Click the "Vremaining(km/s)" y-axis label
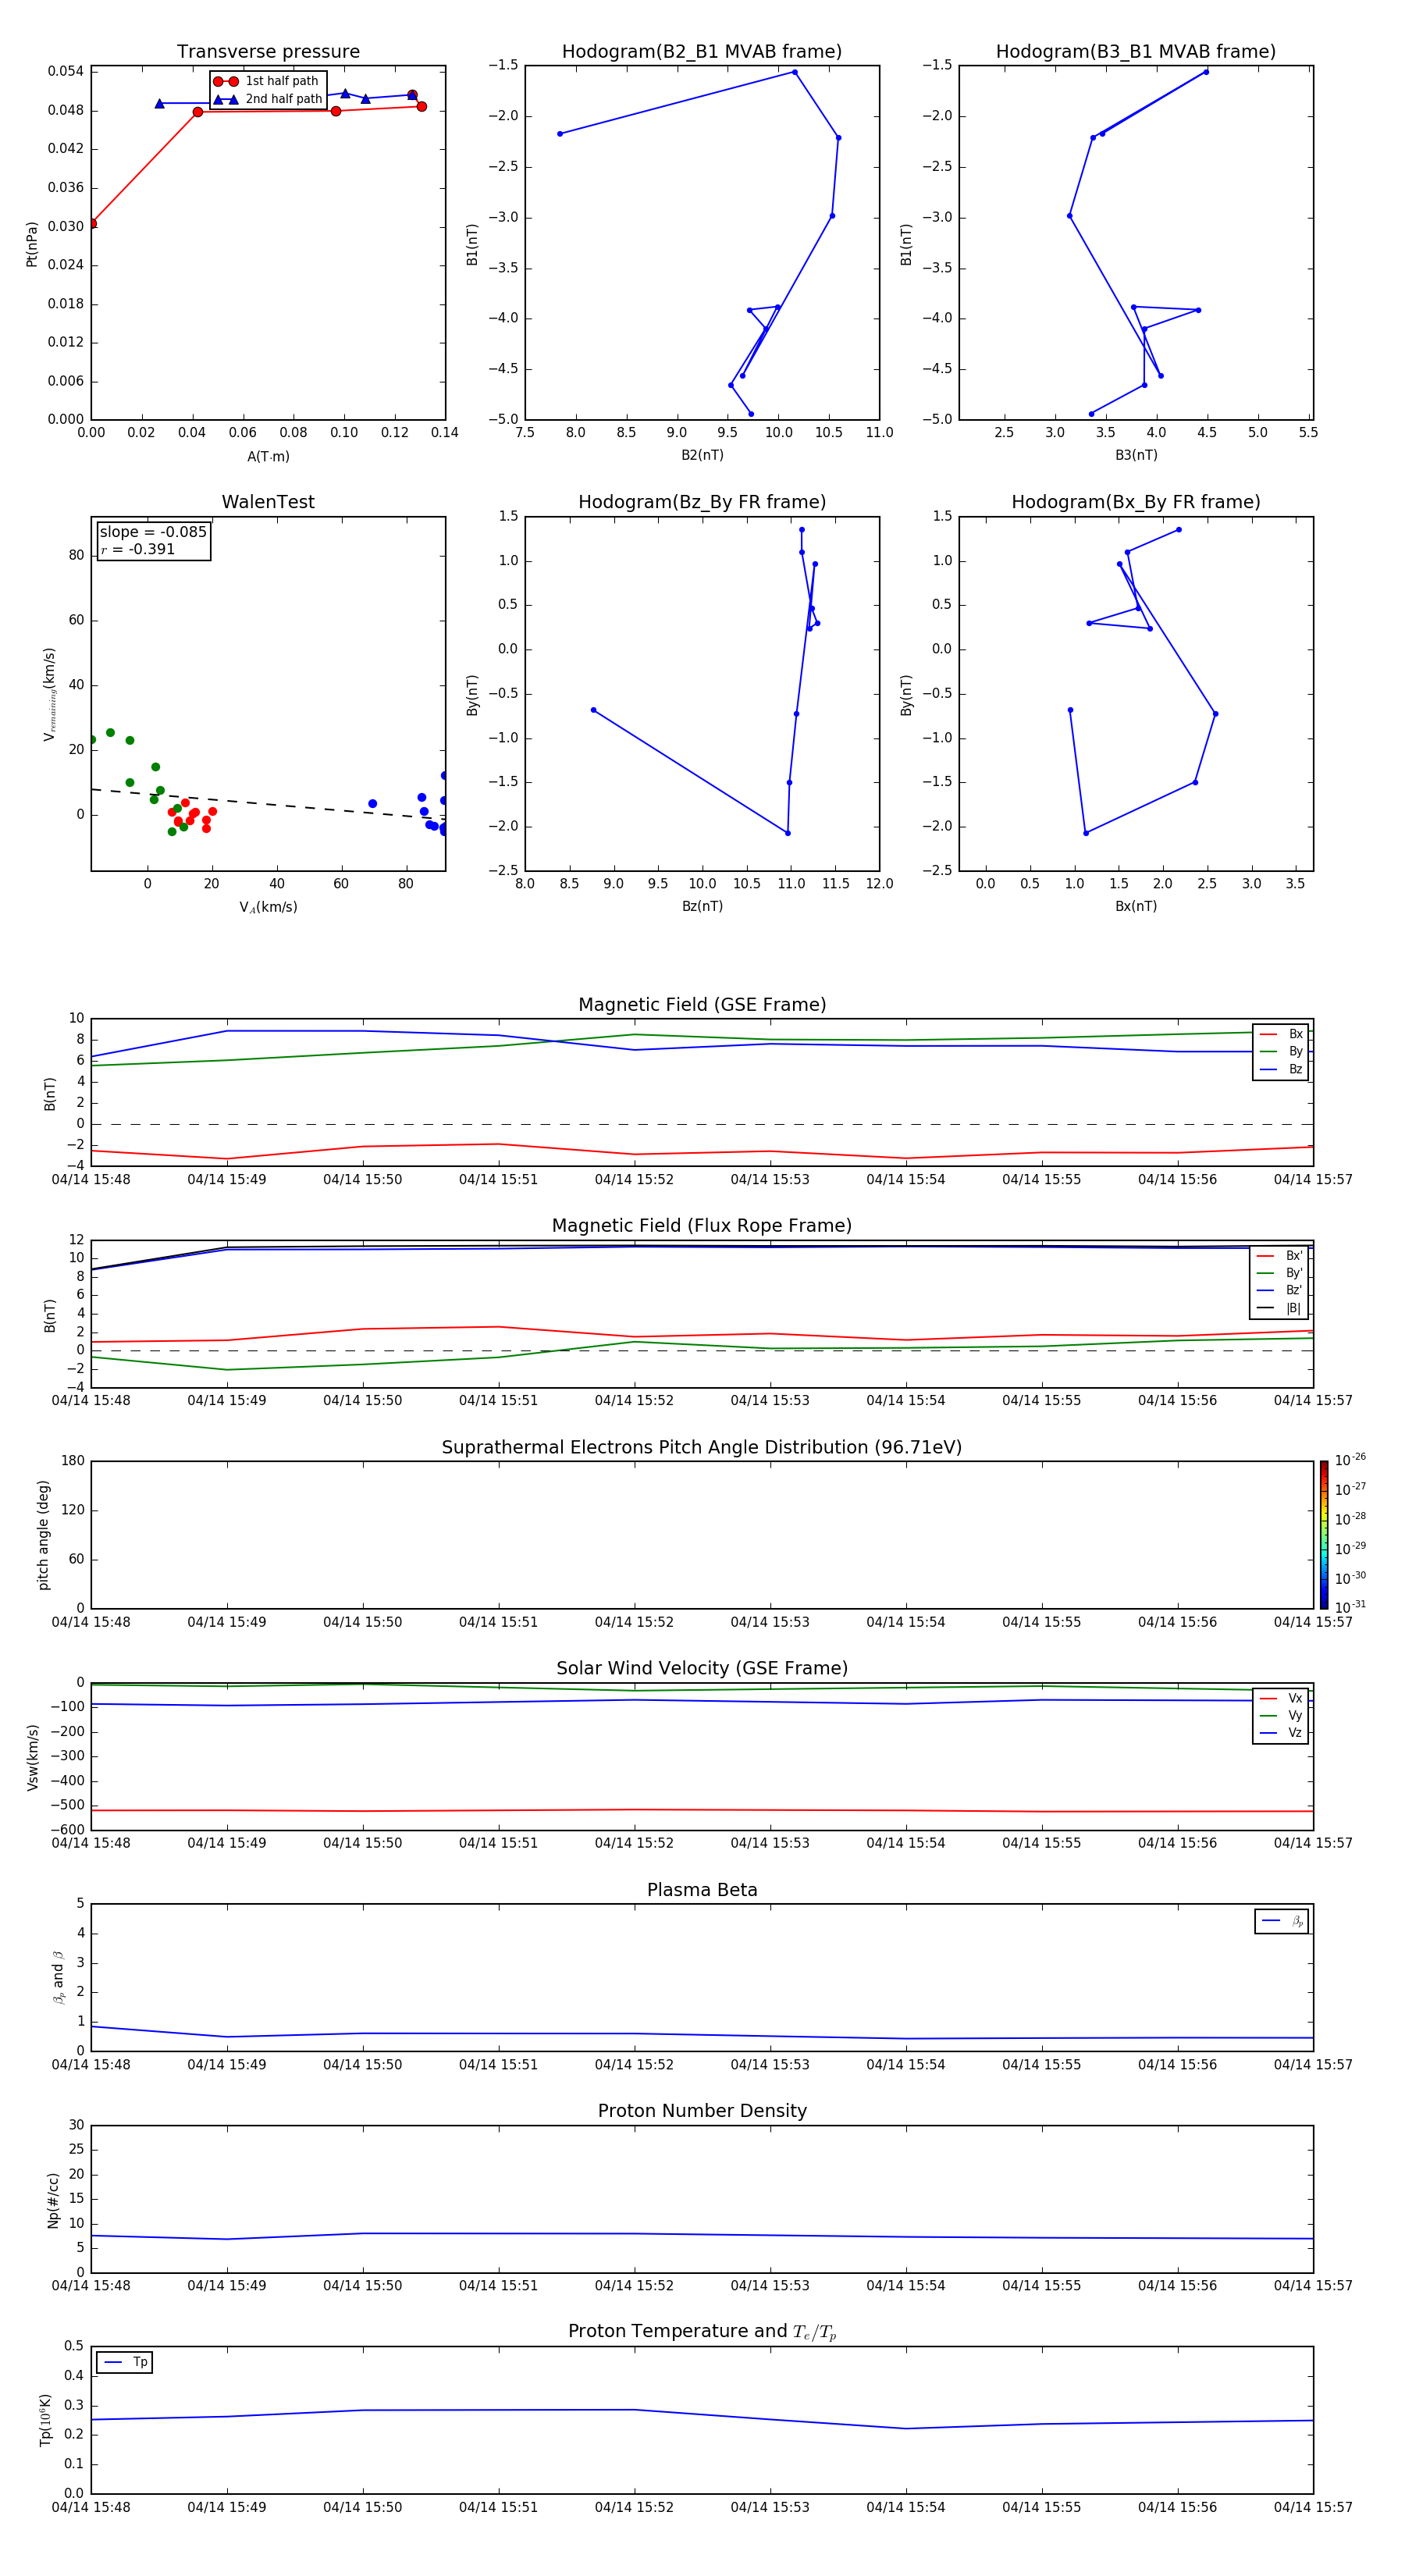1405x2576 pixels. [49, 694]
